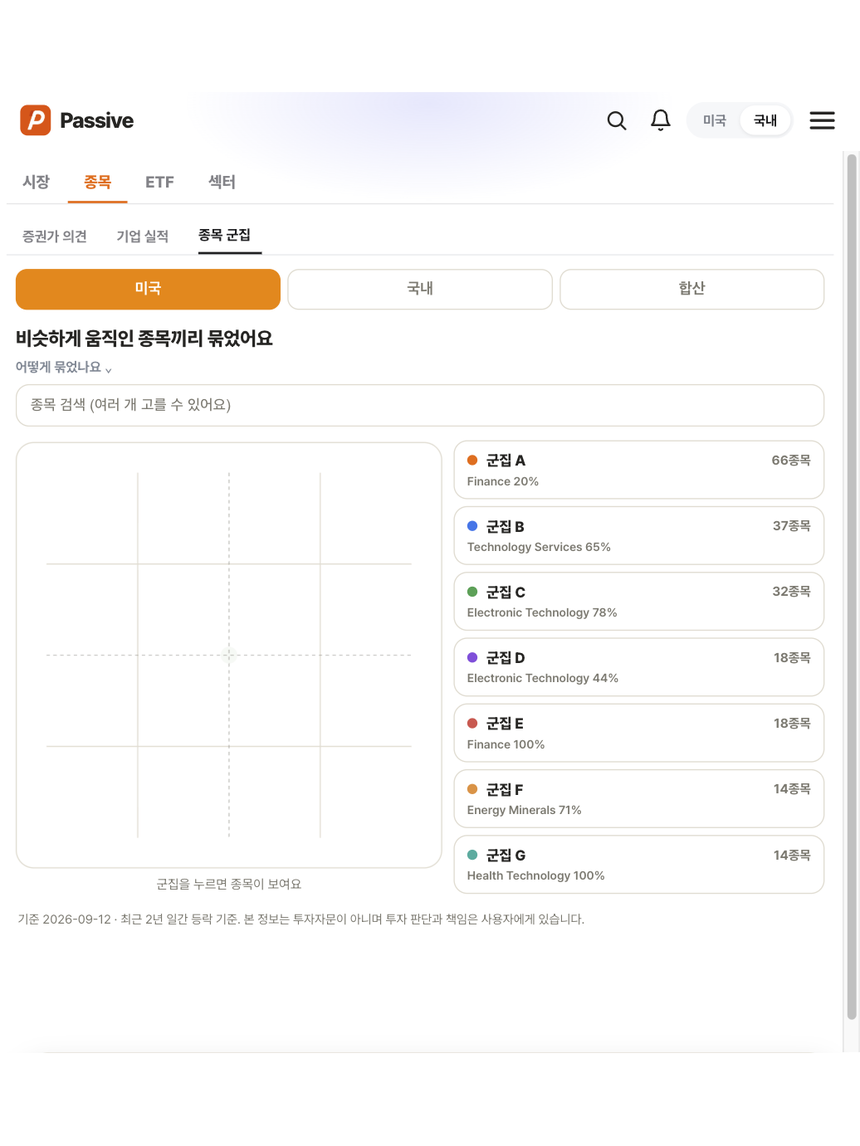This screenshot has height=1146, width=860.
Task: Switch header market toggle to 미국
Action: click(x=714, y=121)
